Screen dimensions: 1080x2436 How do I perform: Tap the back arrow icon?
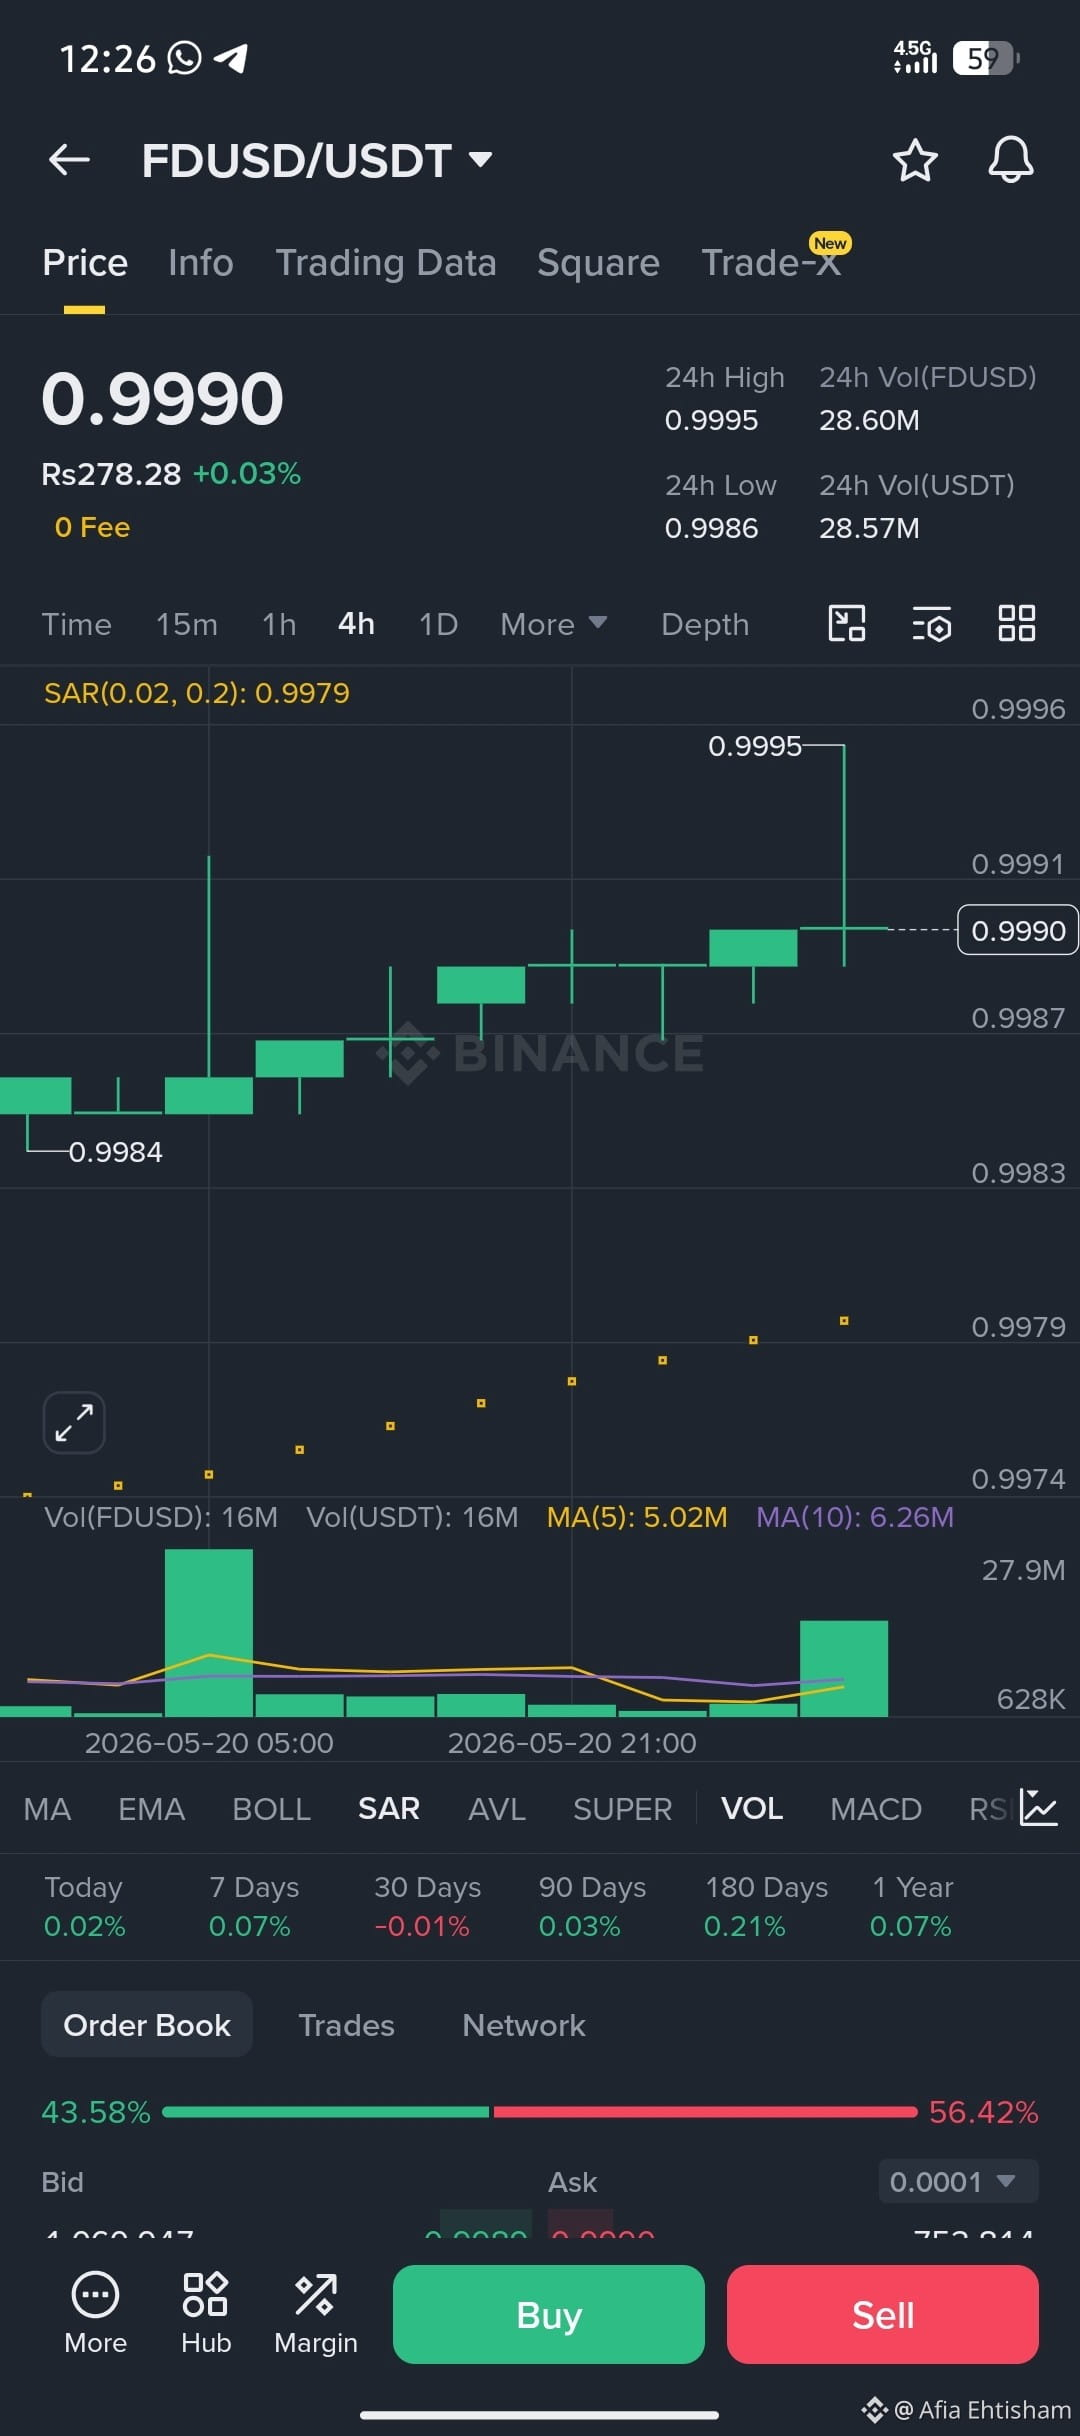click(69, 160)
